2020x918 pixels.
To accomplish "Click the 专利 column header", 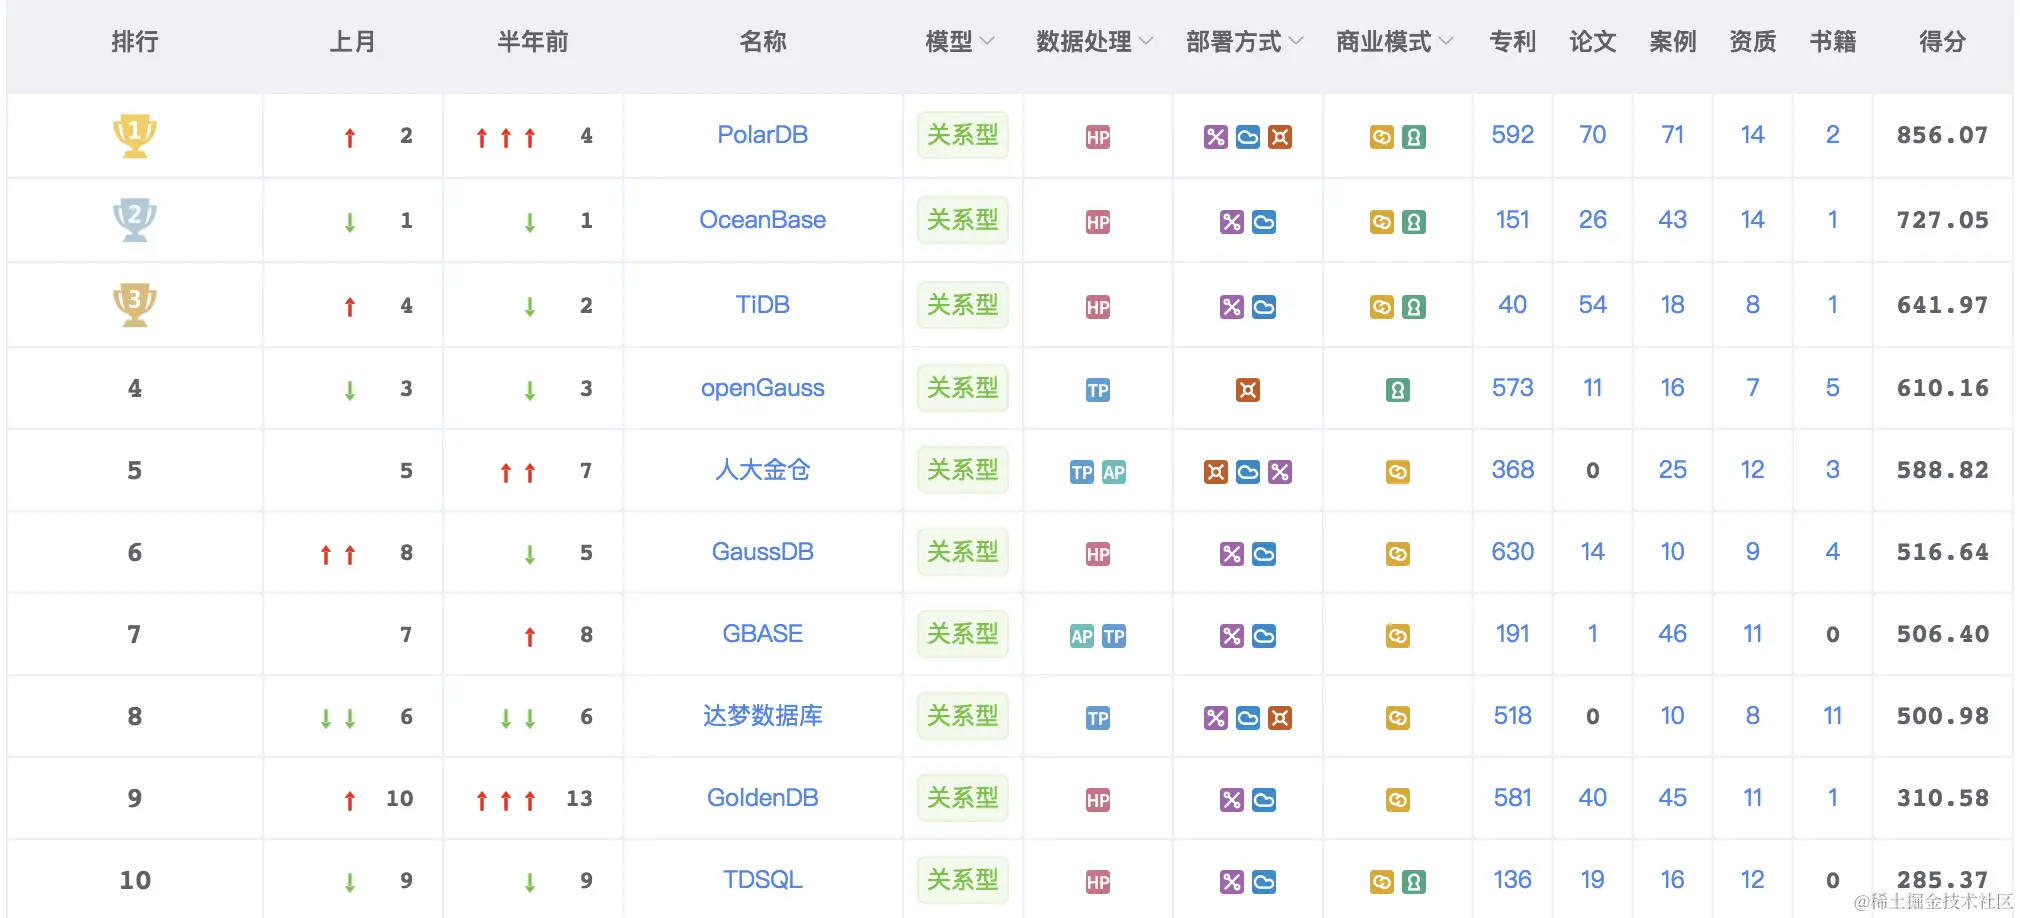I will (1513, 42).
